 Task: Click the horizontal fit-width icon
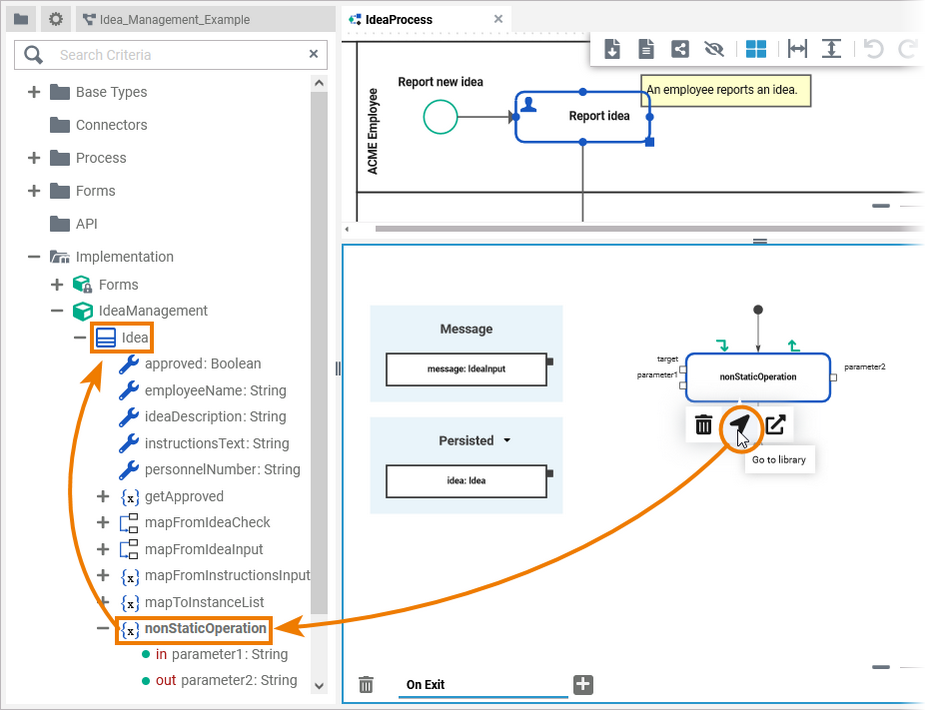click(x=797, y=49)
